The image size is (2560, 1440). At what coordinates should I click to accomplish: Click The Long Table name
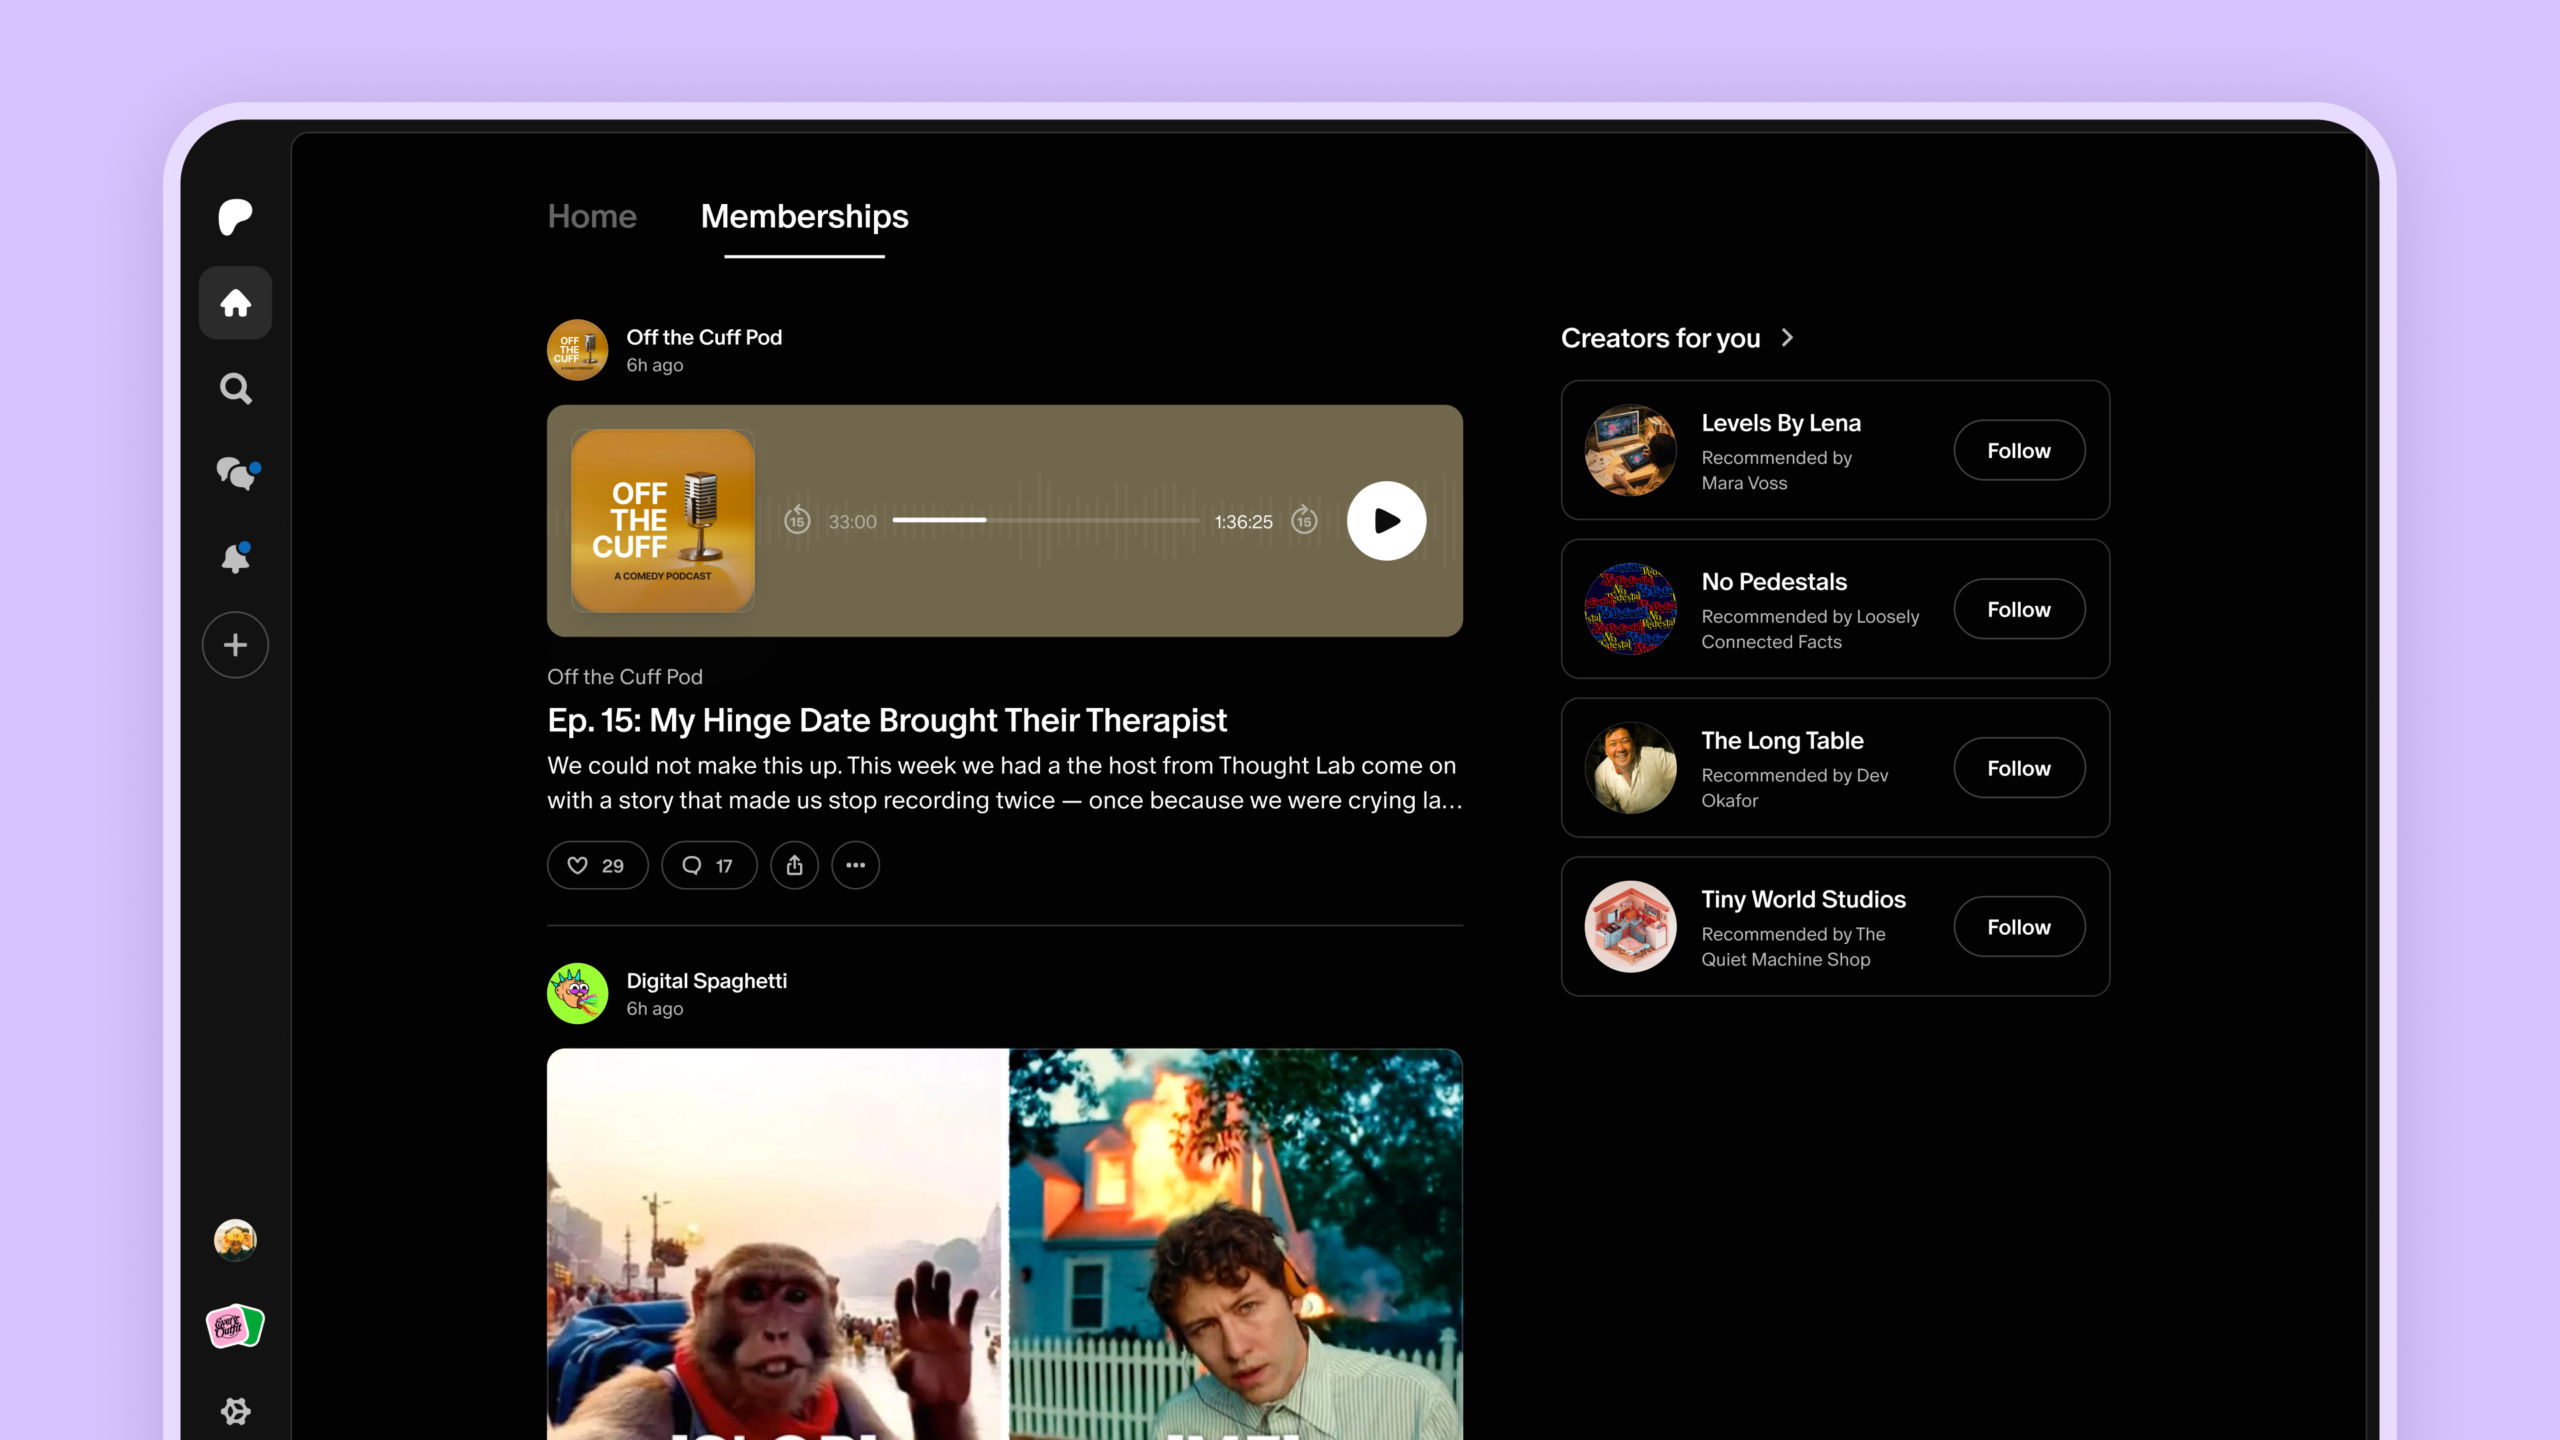(x=1782, y=741)
